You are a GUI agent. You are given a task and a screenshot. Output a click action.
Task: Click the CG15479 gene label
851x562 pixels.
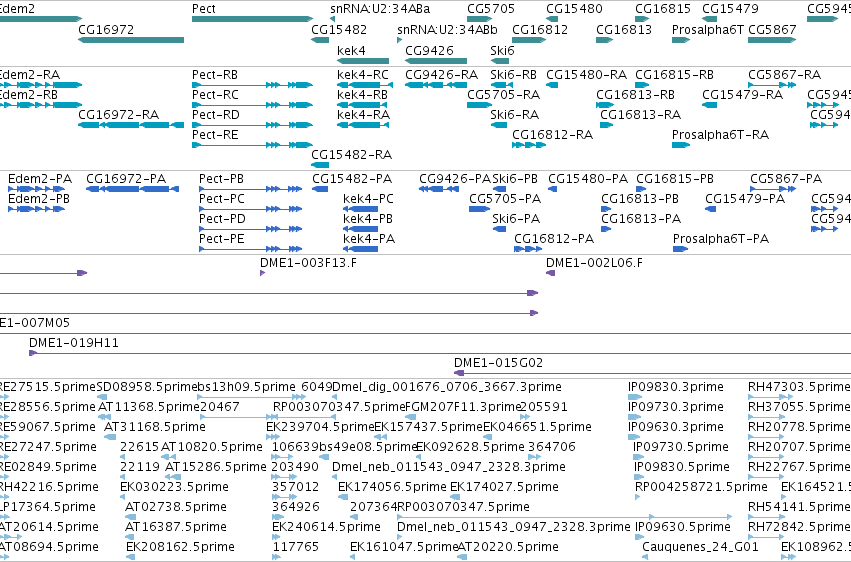click(x=731, y=9)
